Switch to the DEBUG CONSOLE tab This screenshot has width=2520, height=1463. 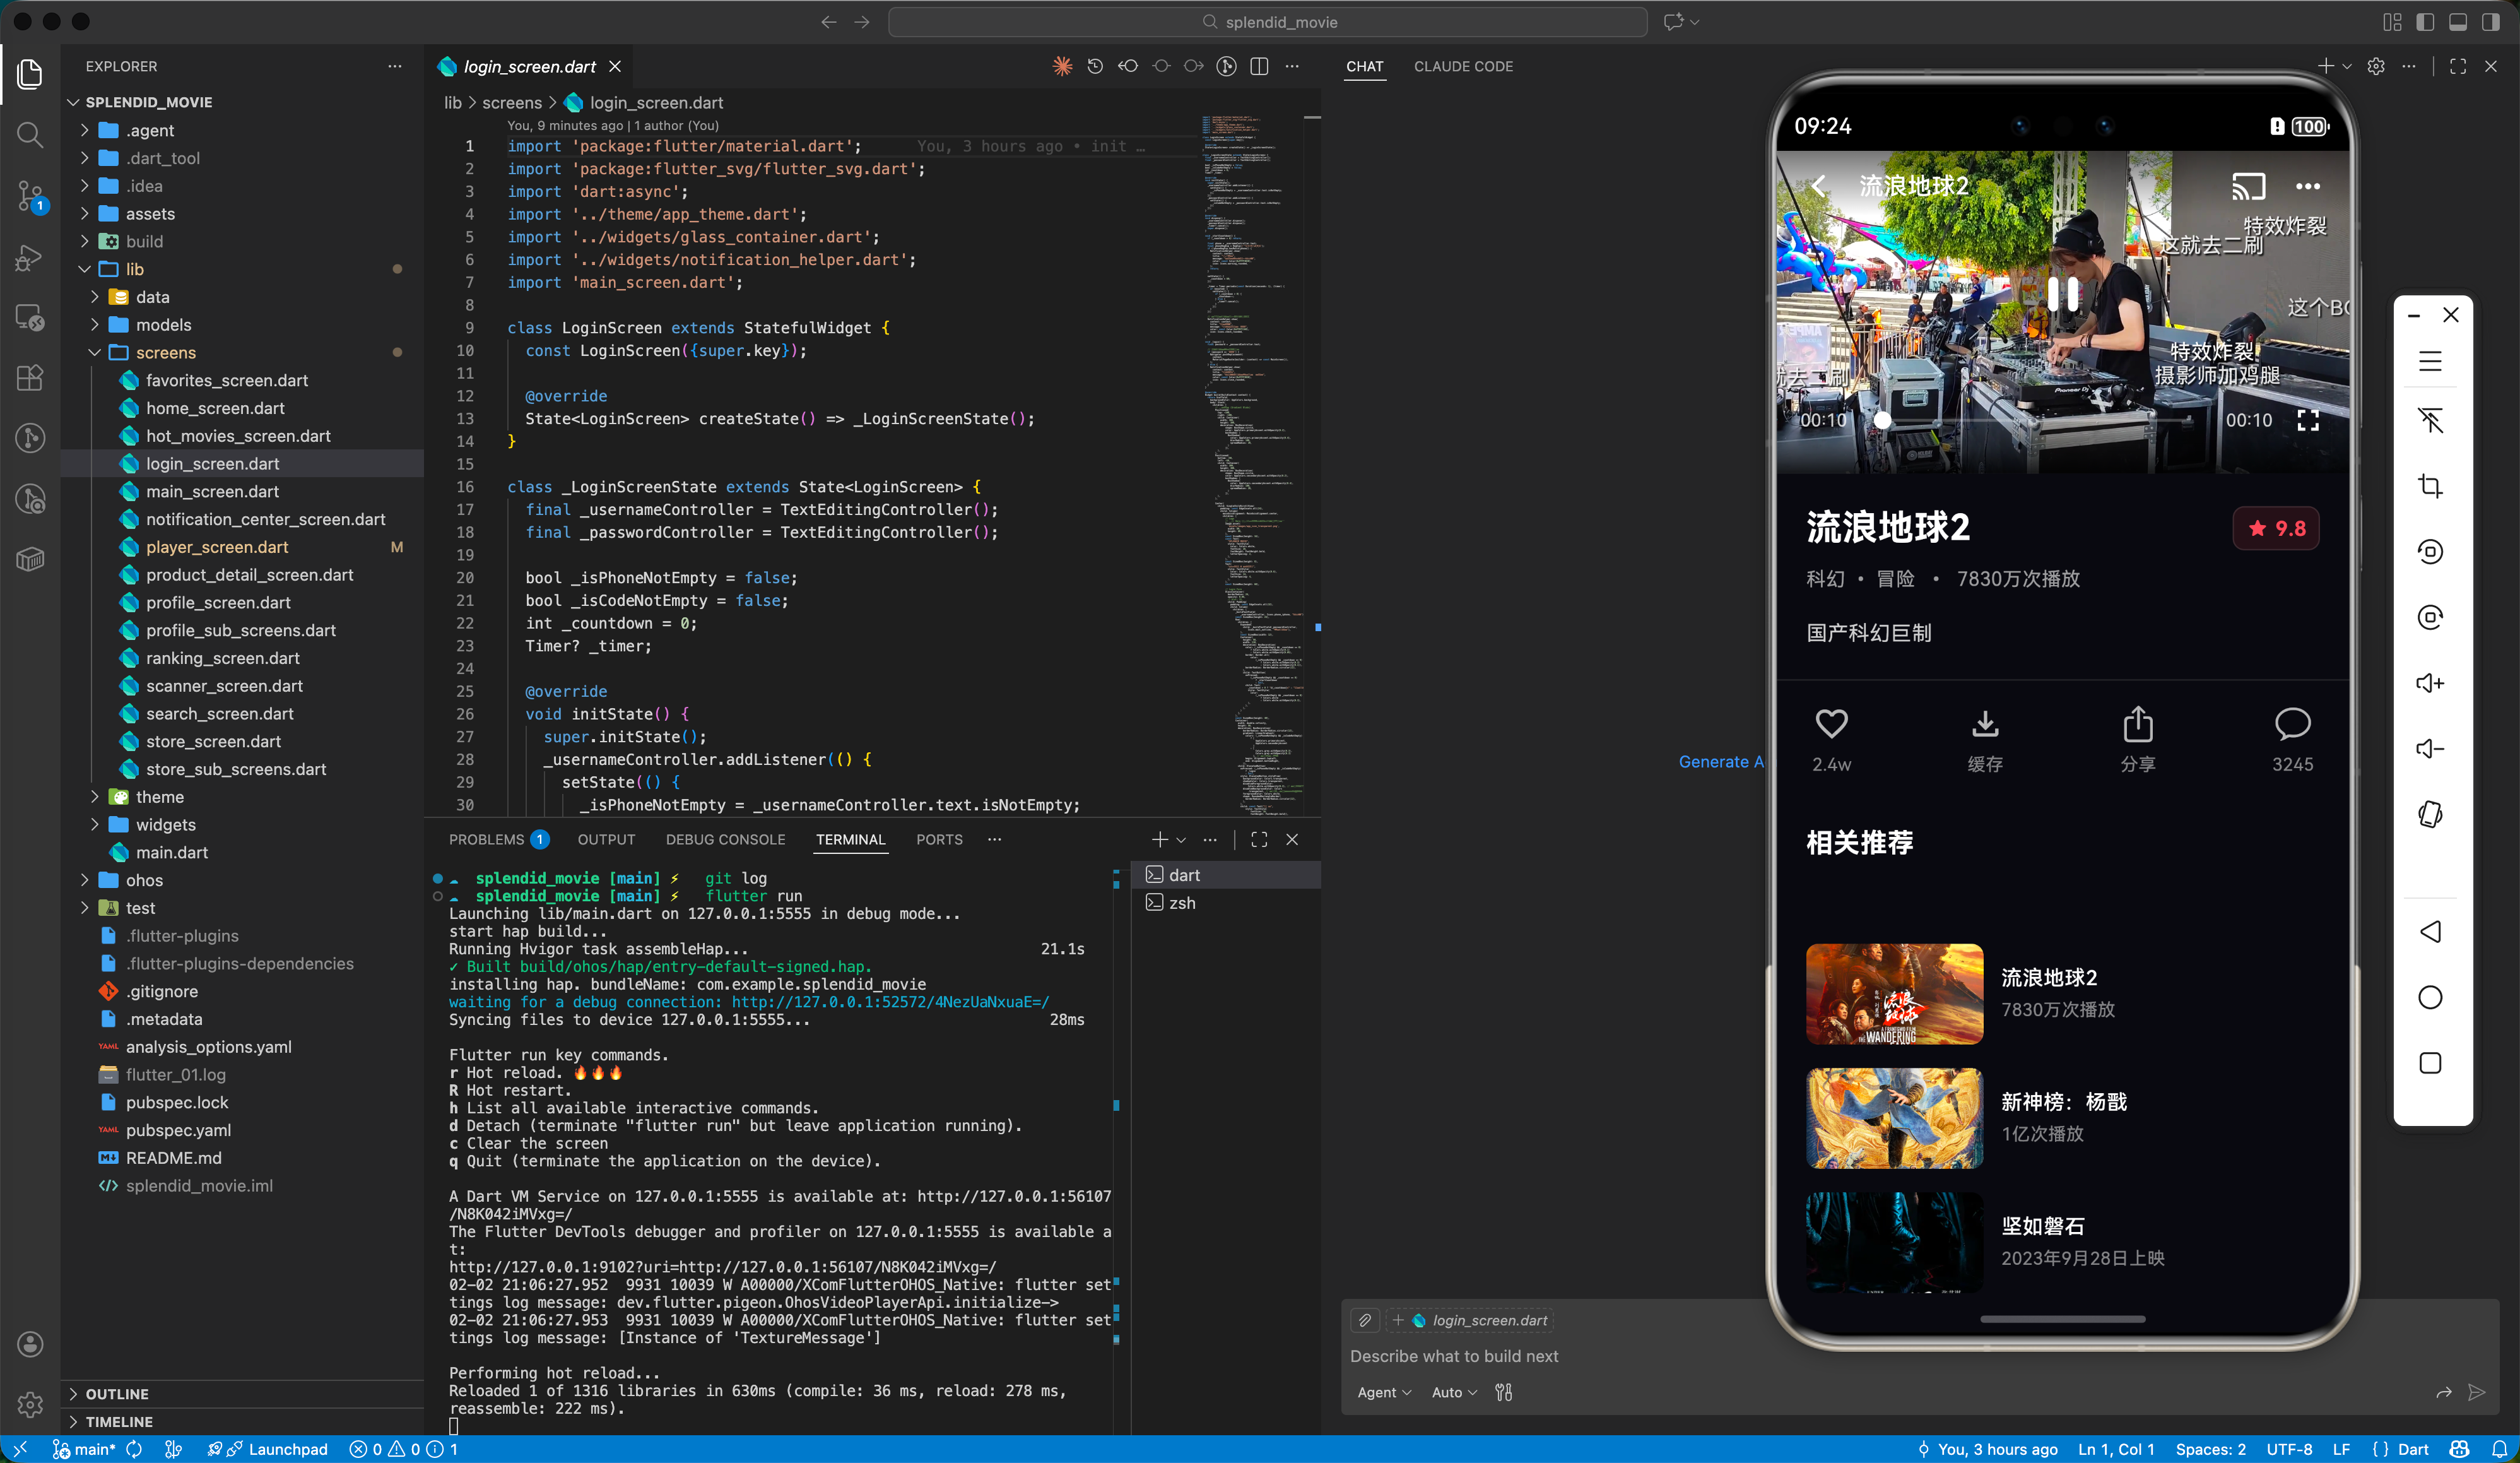coord(725,839)
